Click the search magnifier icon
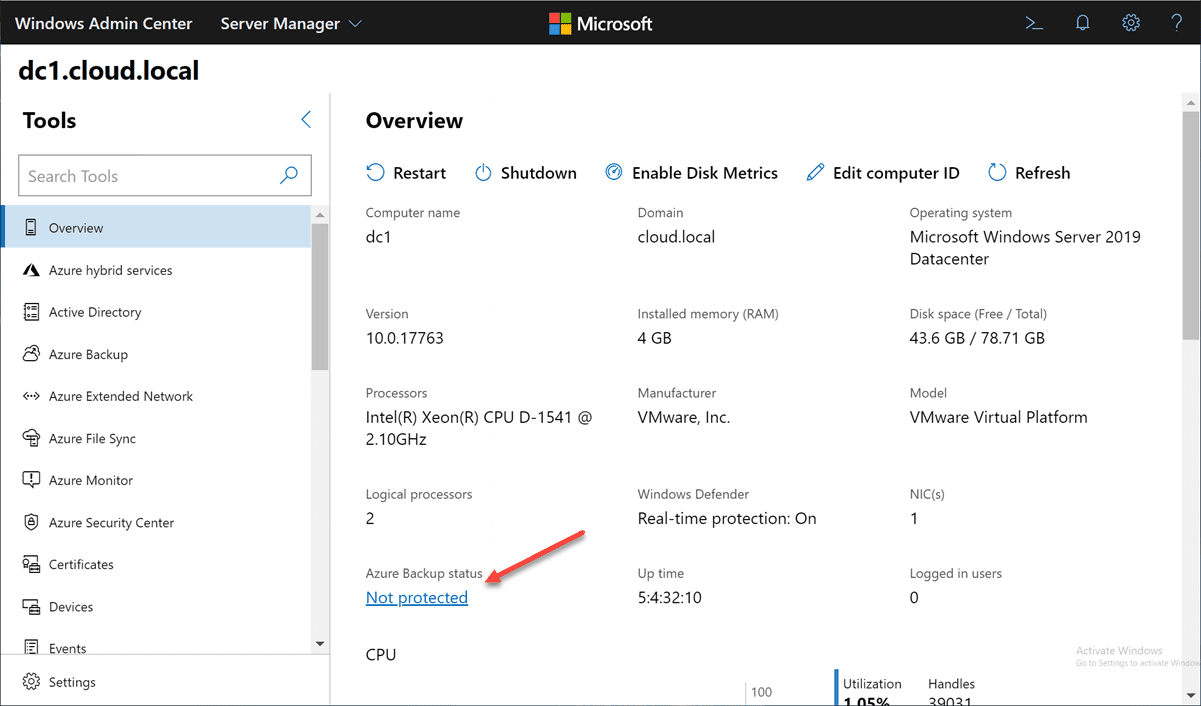This screenshot has height=706, width=1201. (289, 176)
